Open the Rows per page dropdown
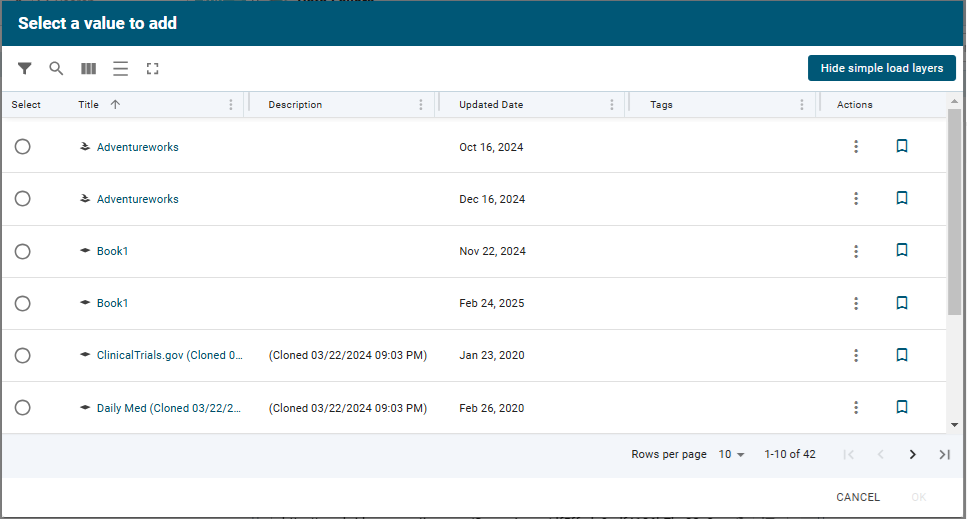Viewport: 968px width, 519px height. (732, 455)
